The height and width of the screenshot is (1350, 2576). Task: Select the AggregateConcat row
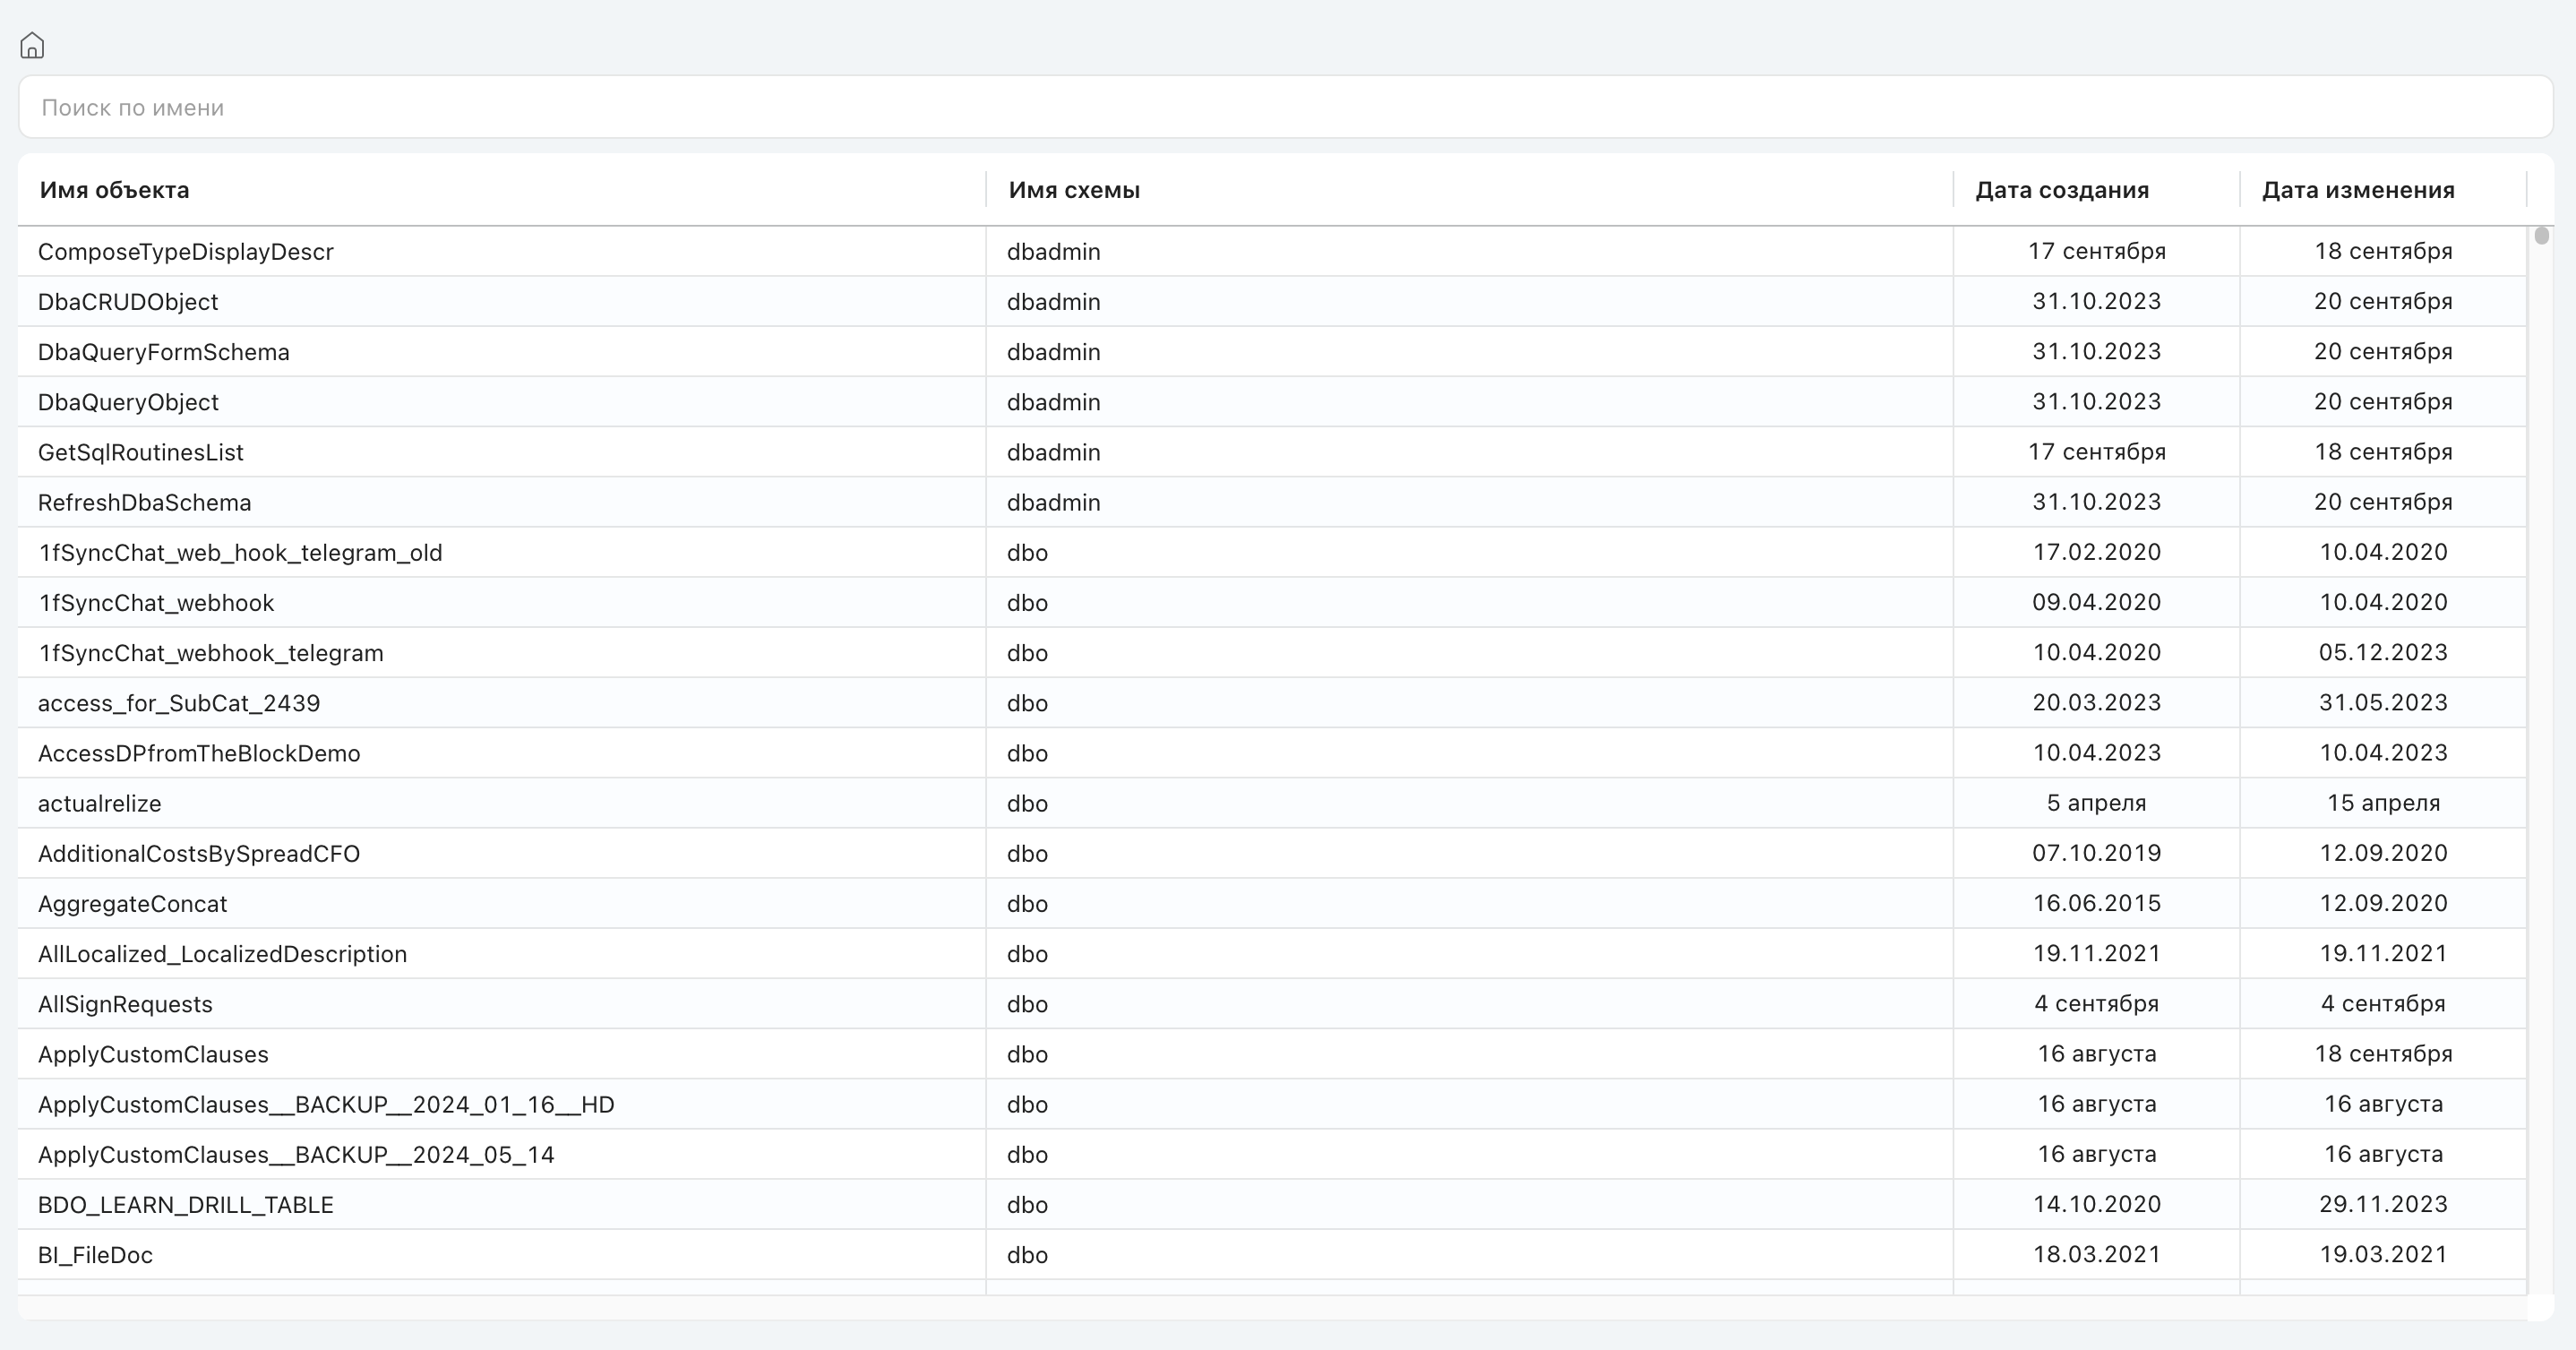pos(1272,904)
